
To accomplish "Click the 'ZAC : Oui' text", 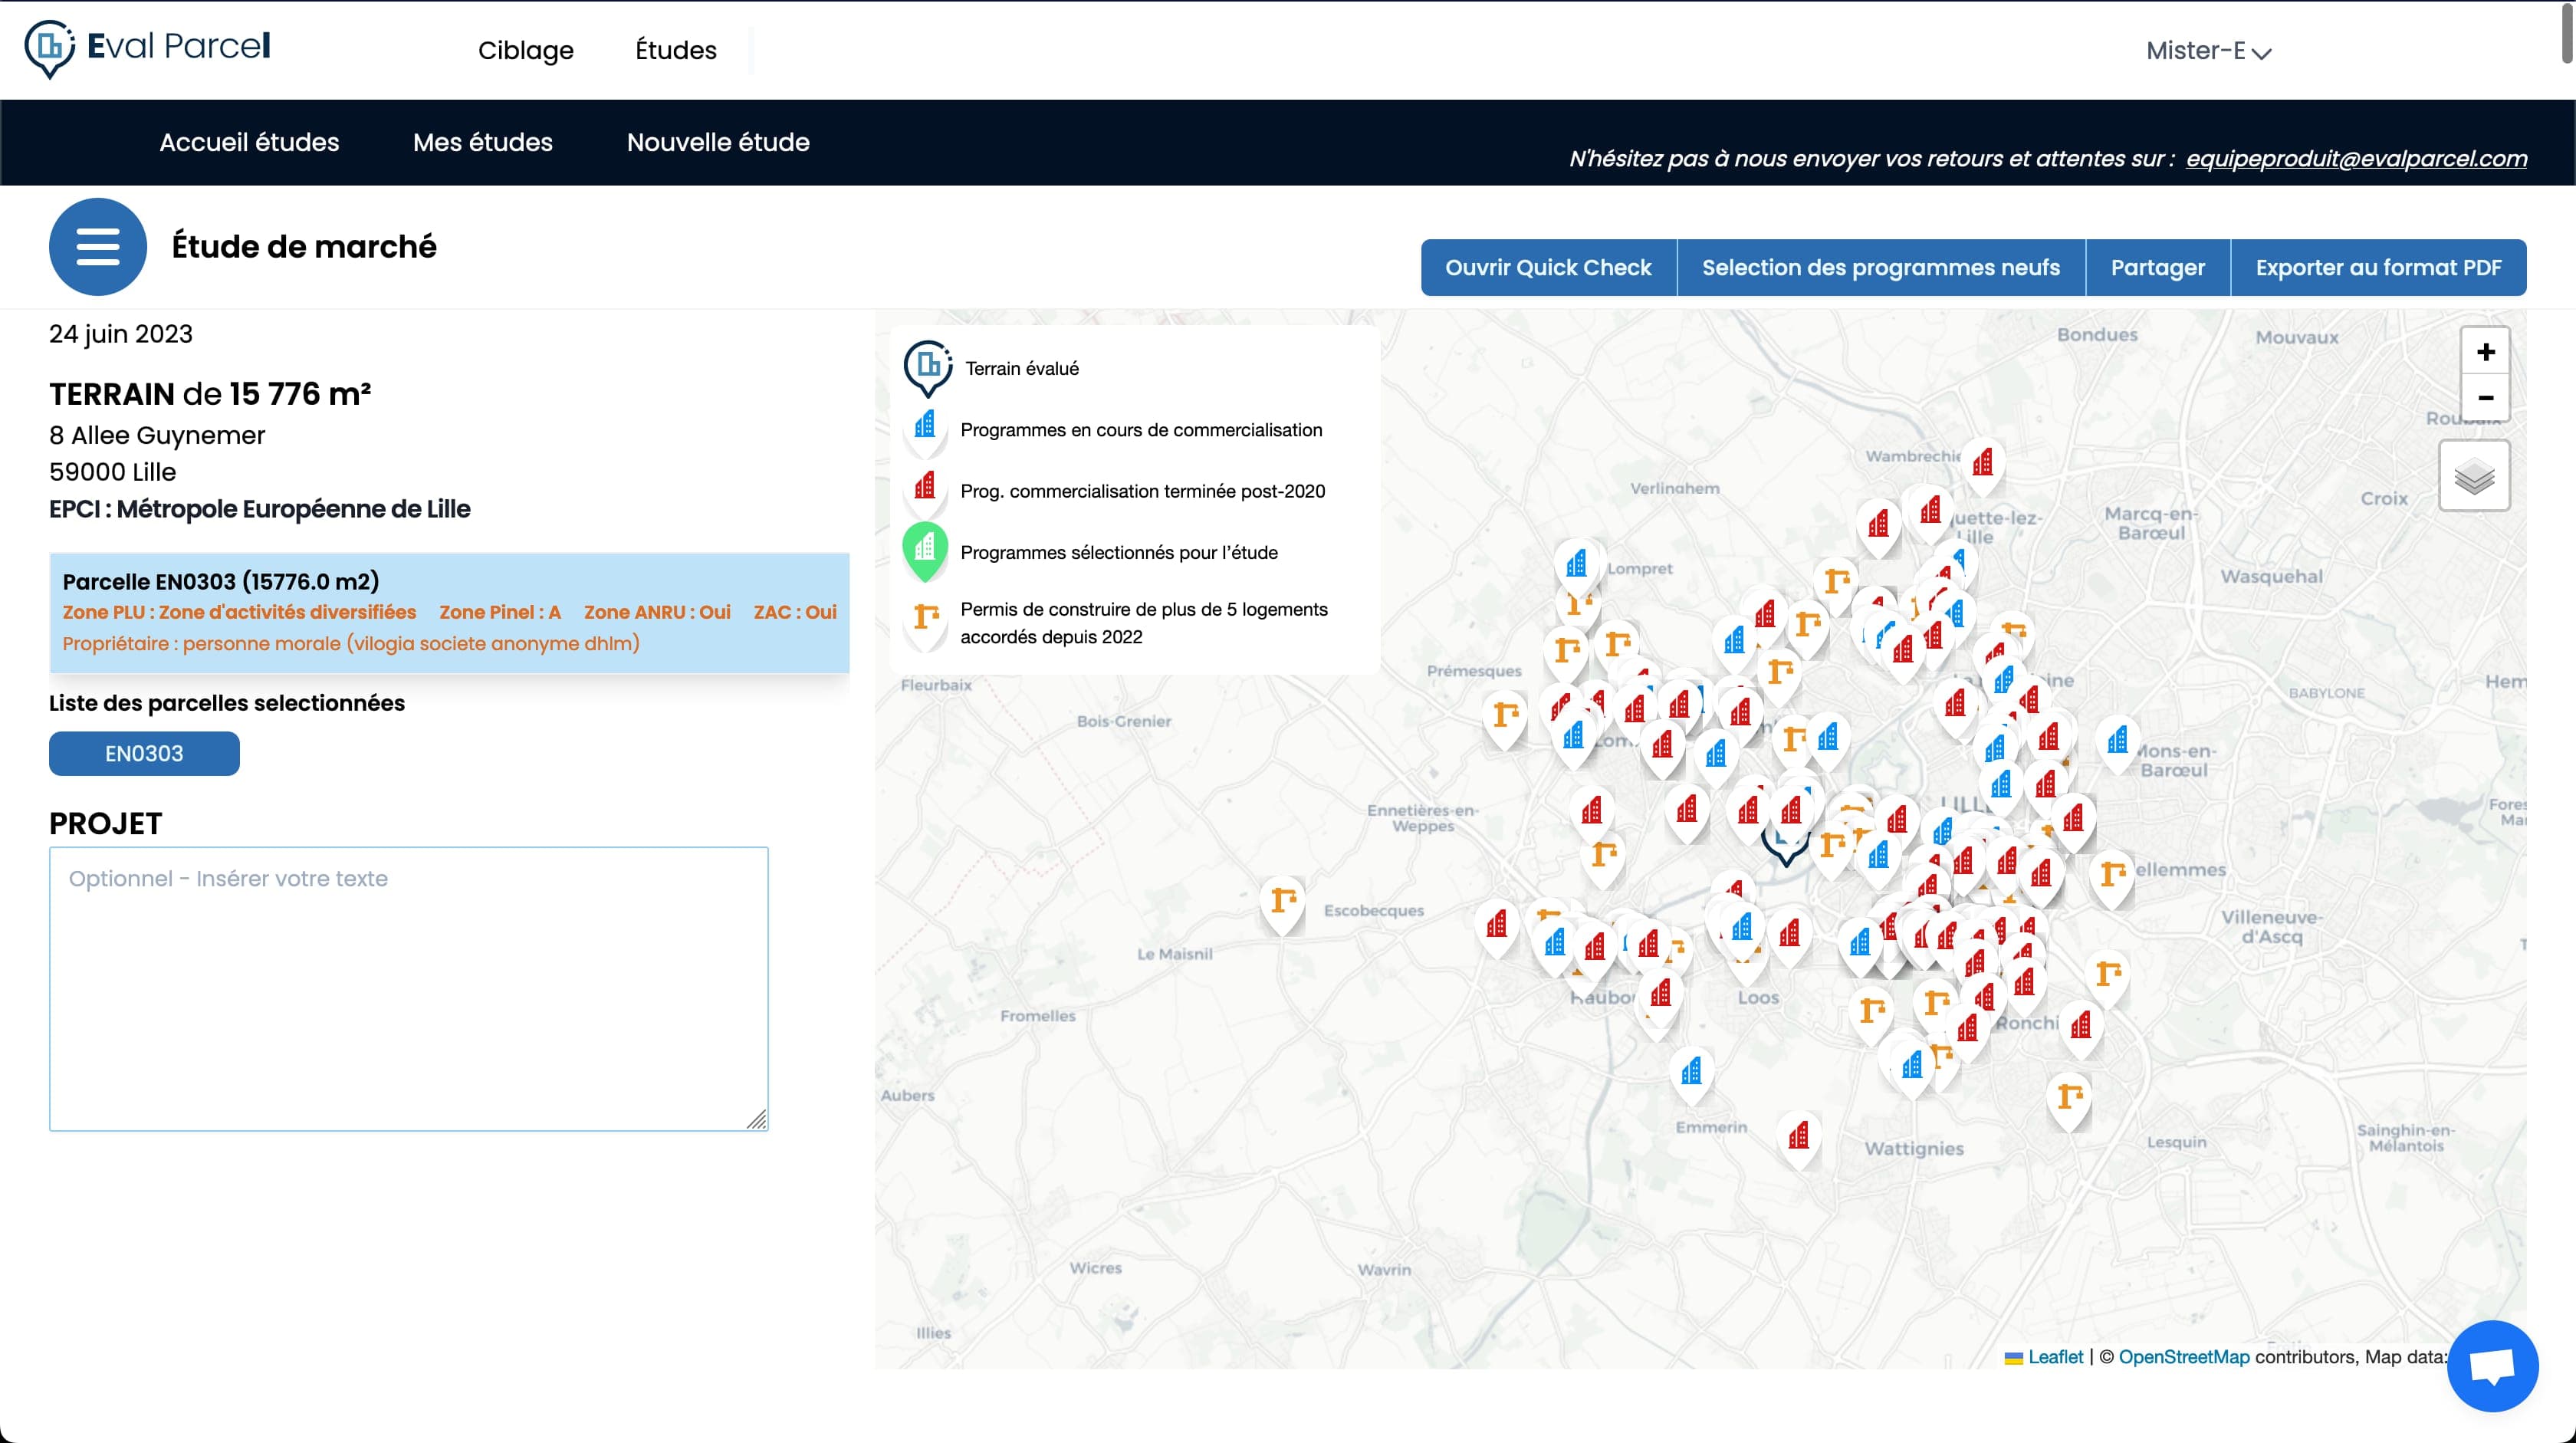I will pyautogui.click(x=795, y=612).
